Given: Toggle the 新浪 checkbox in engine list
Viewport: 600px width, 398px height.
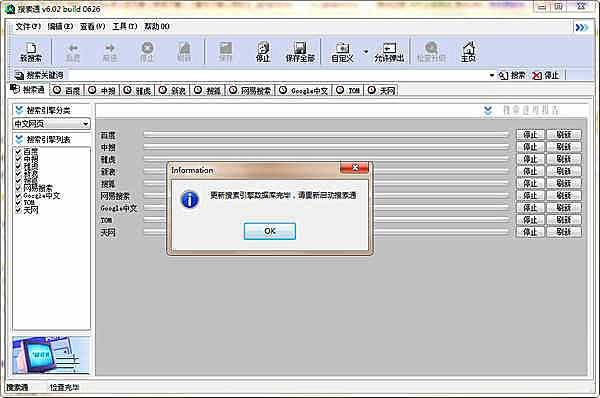Looking at the screenshot, I should pos(18,173).
